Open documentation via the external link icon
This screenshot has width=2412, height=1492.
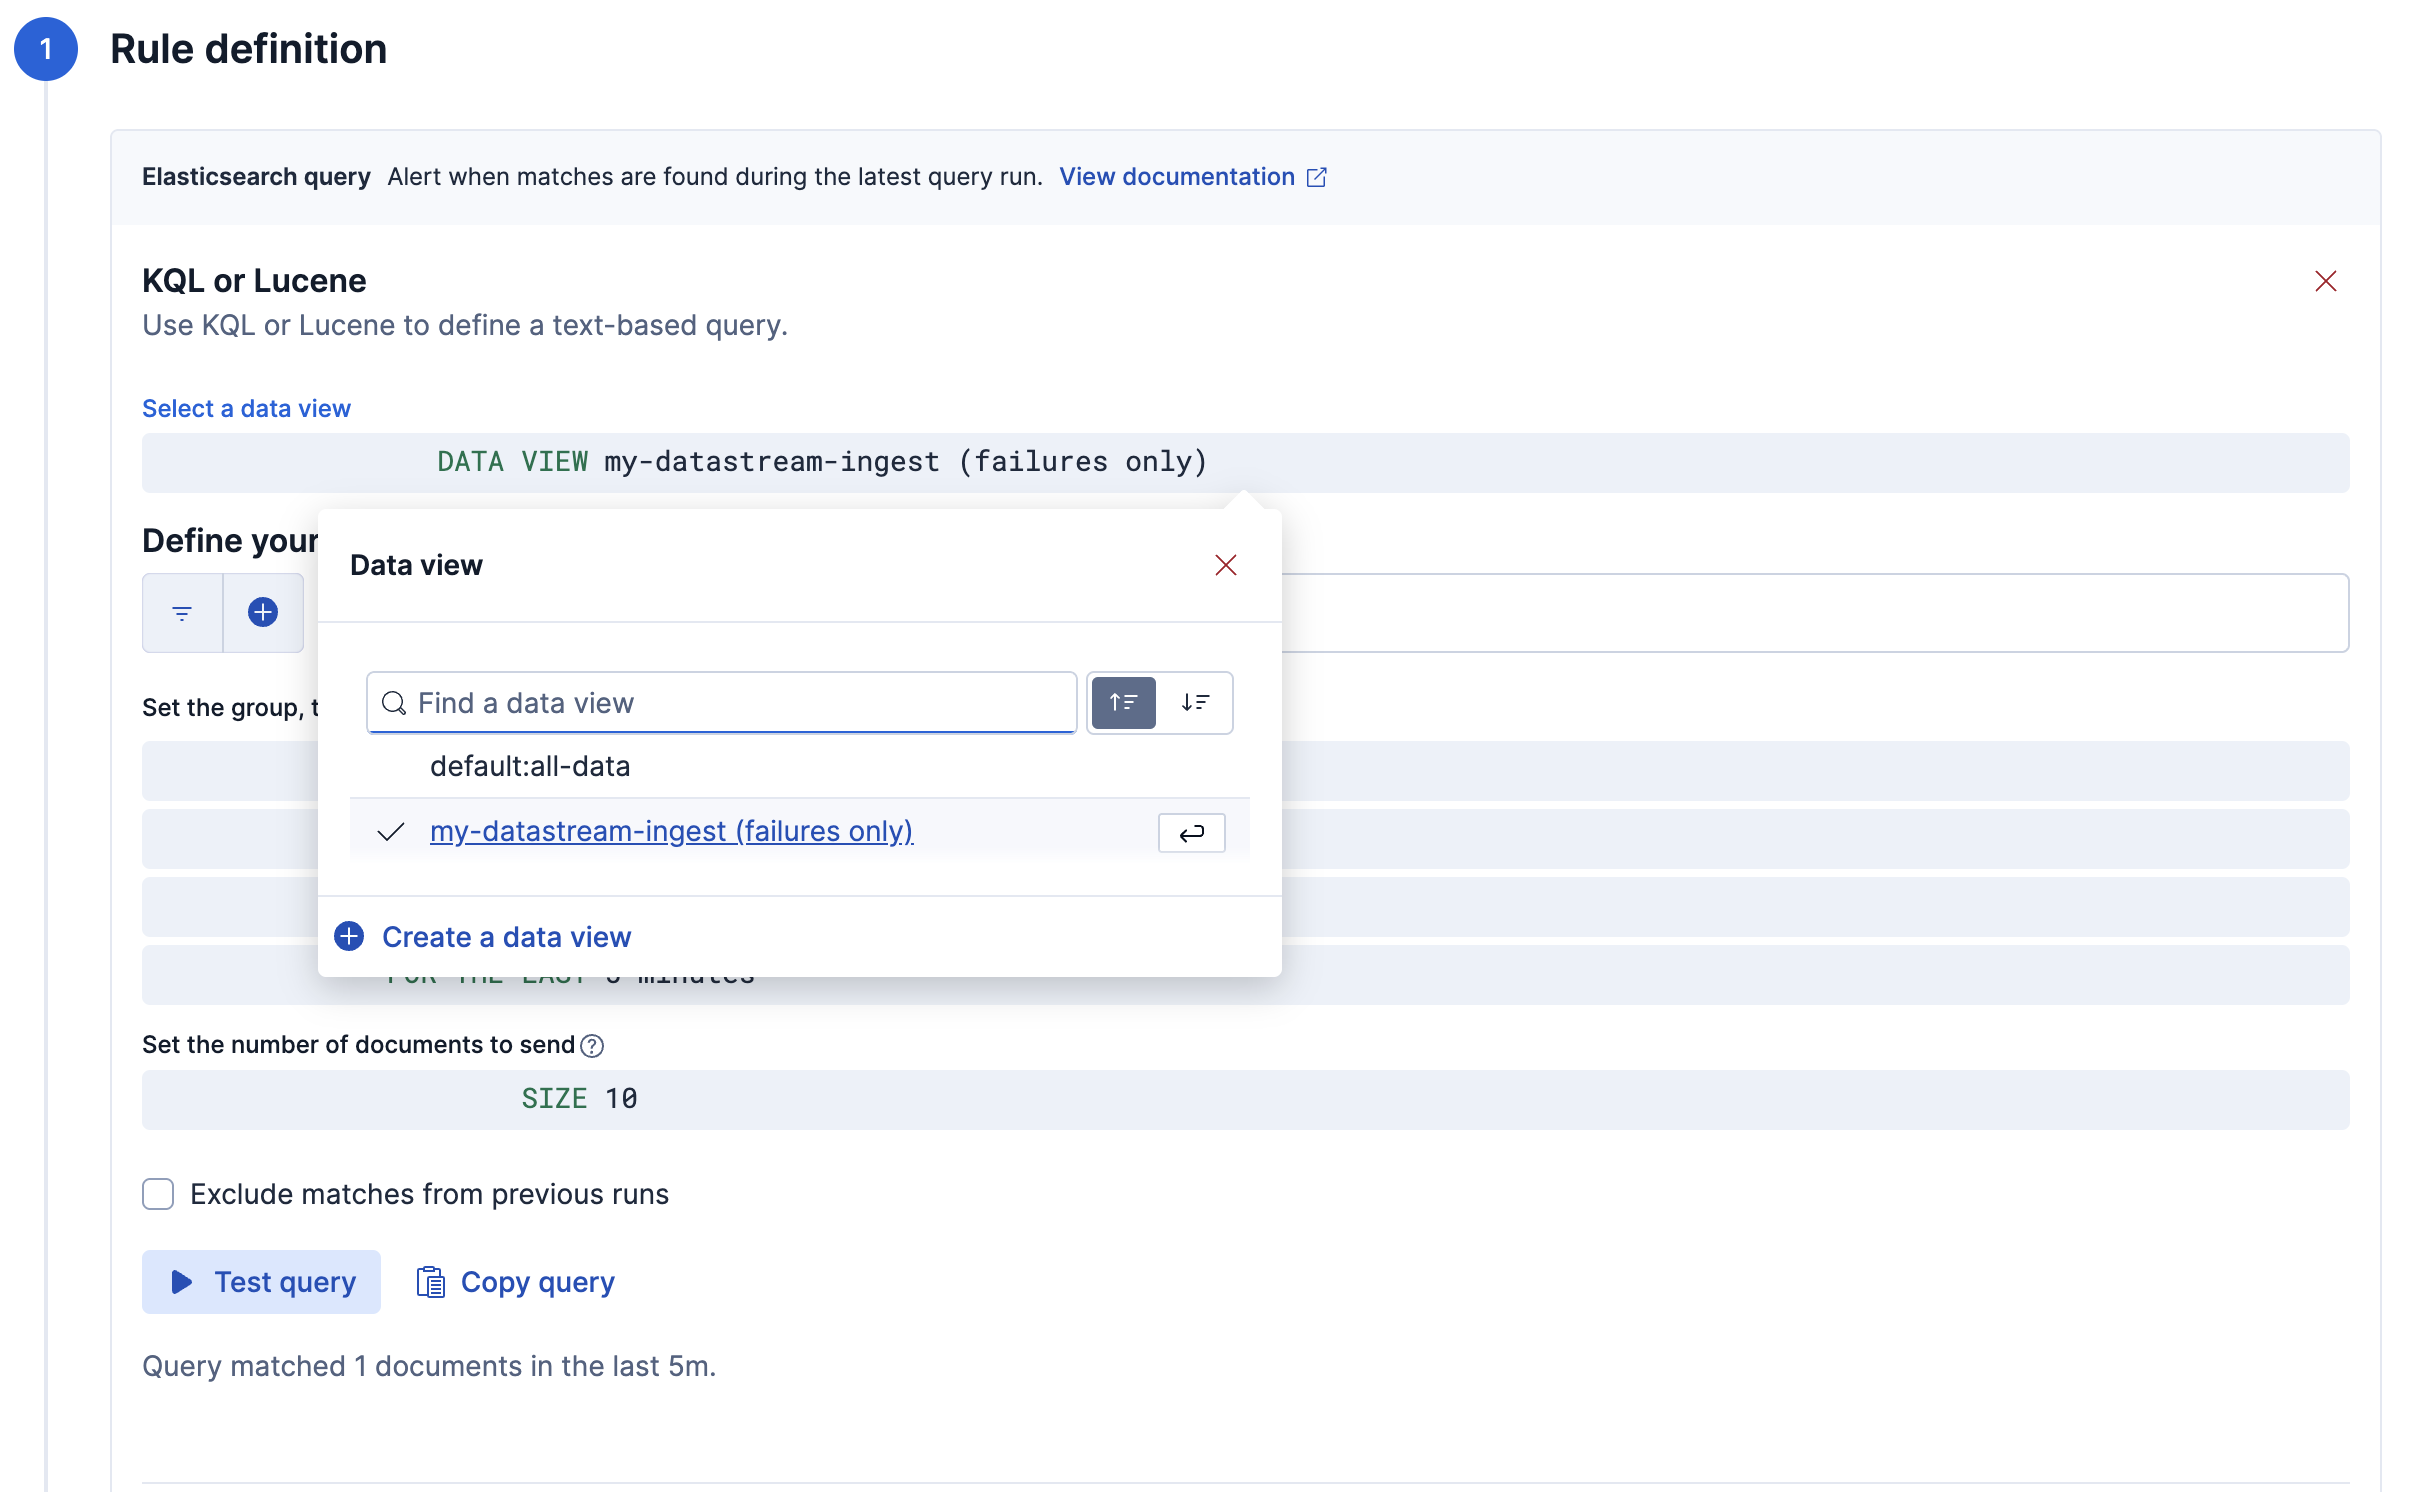(x=1318, y=176)
